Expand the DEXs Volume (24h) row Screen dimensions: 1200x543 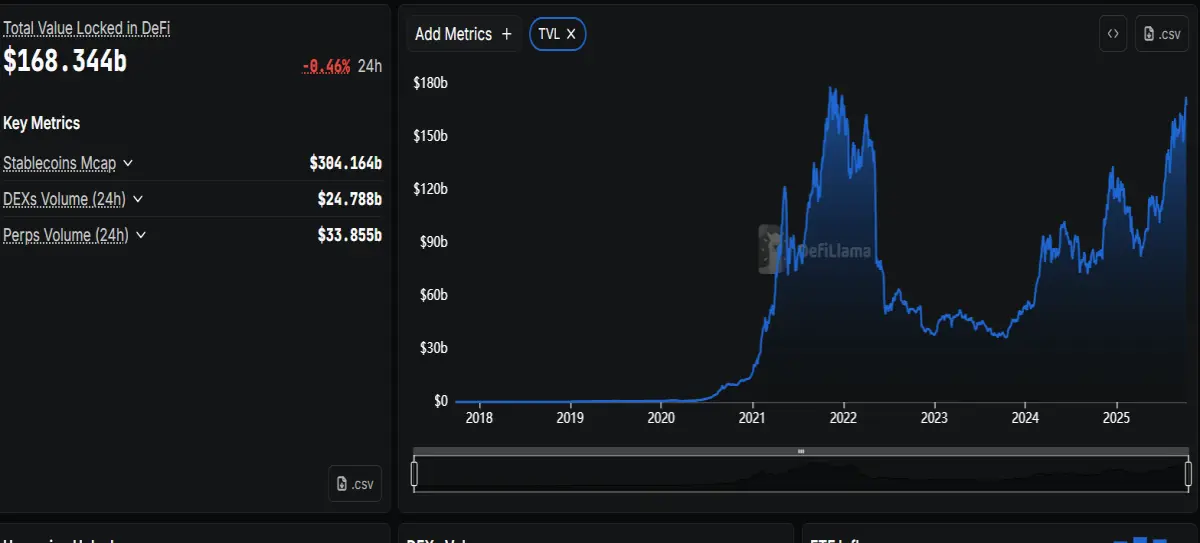tap(138, 199)
